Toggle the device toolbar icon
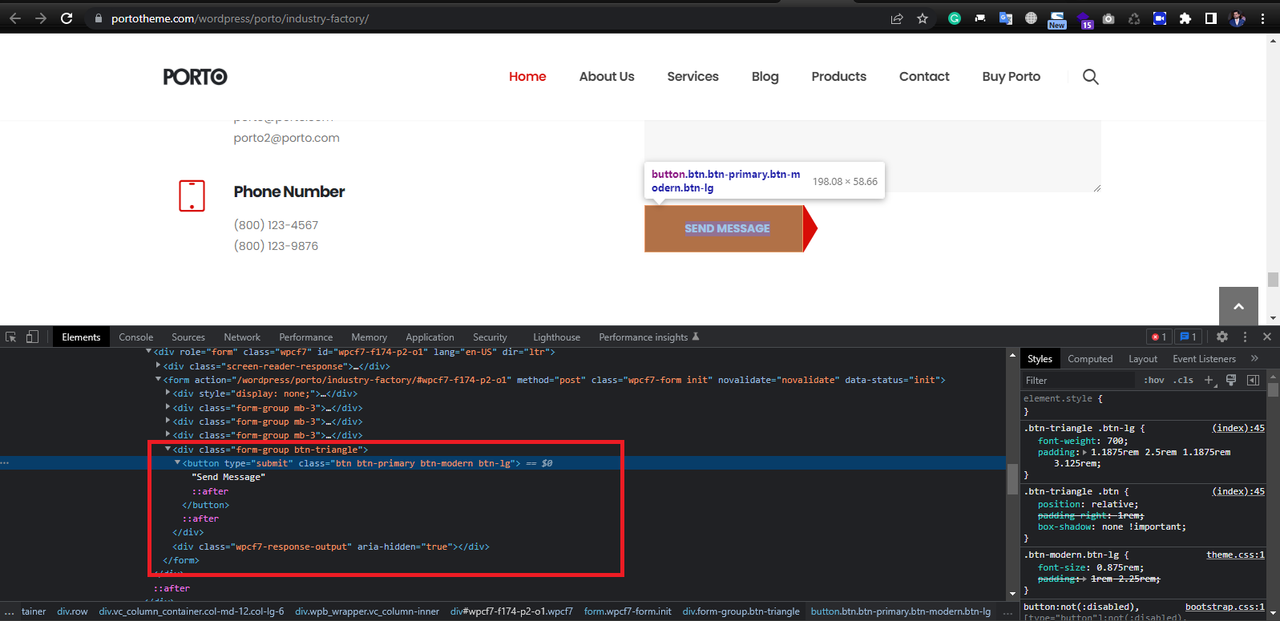Screen dimensions: 1280x621 pyautogui.click(x=32, y=337)
